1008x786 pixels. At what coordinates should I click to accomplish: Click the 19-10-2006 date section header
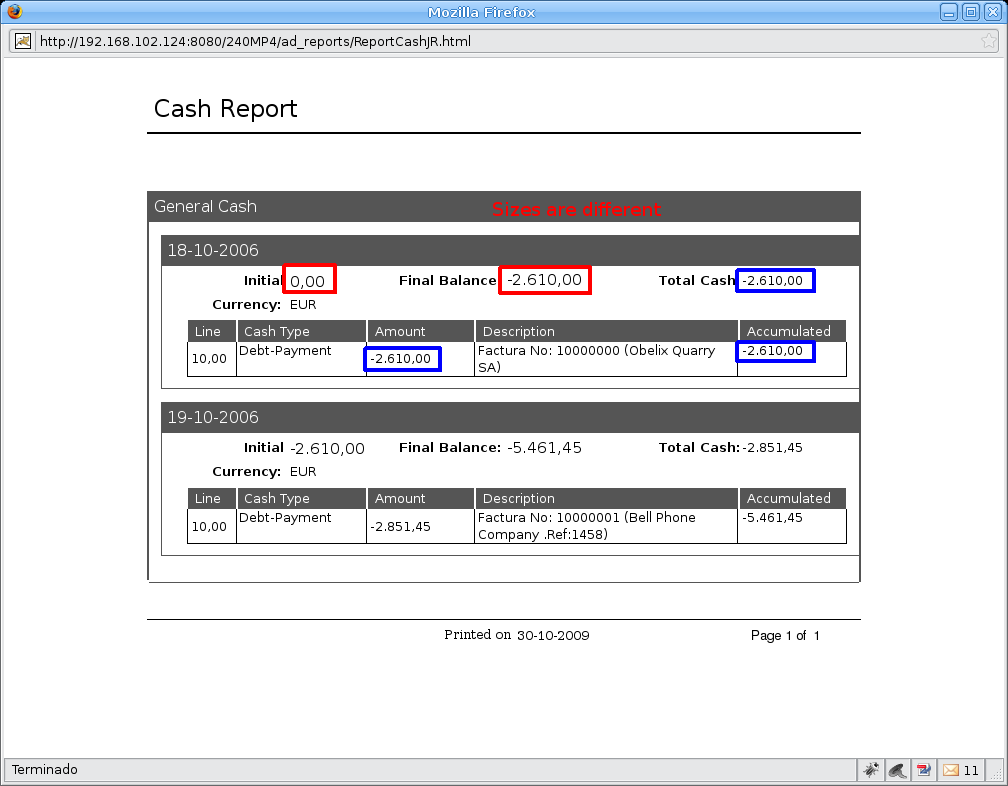510,417
